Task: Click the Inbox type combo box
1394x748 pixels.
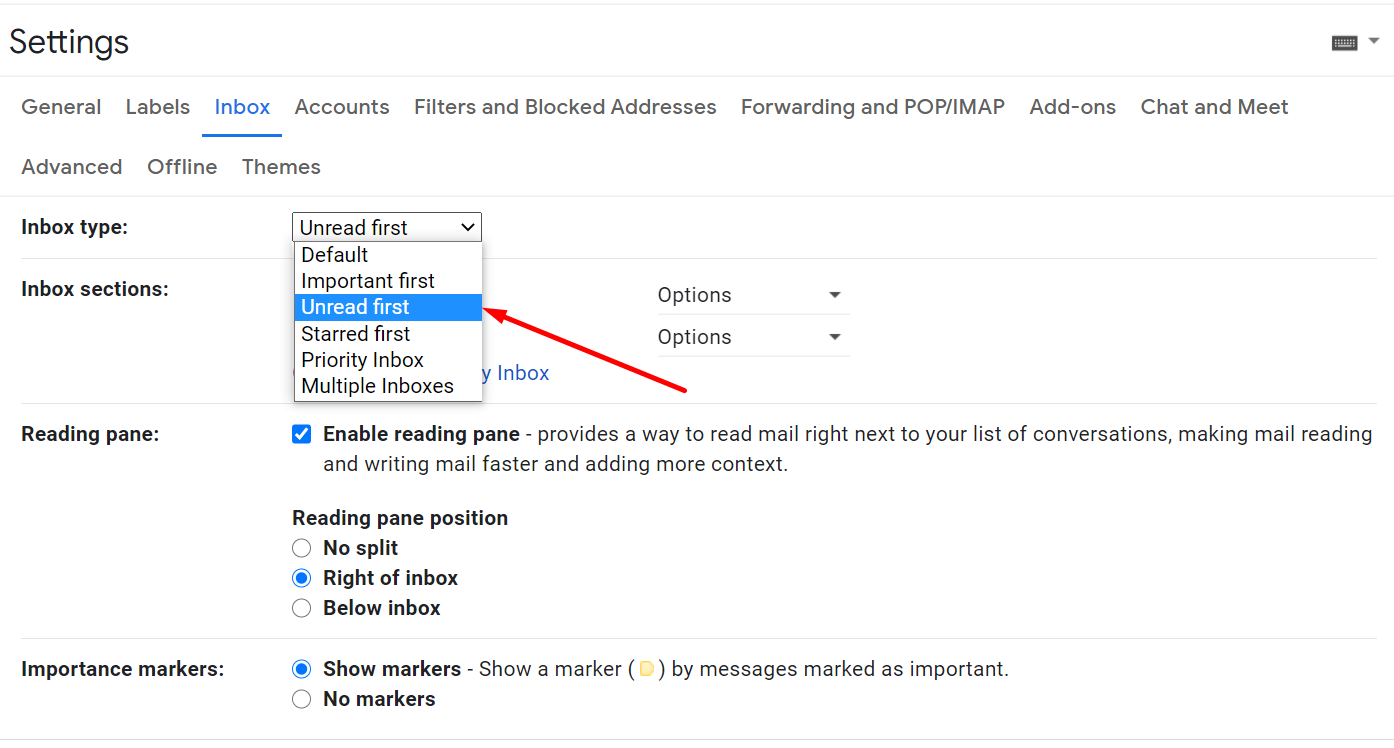Action: coord(387,227)
